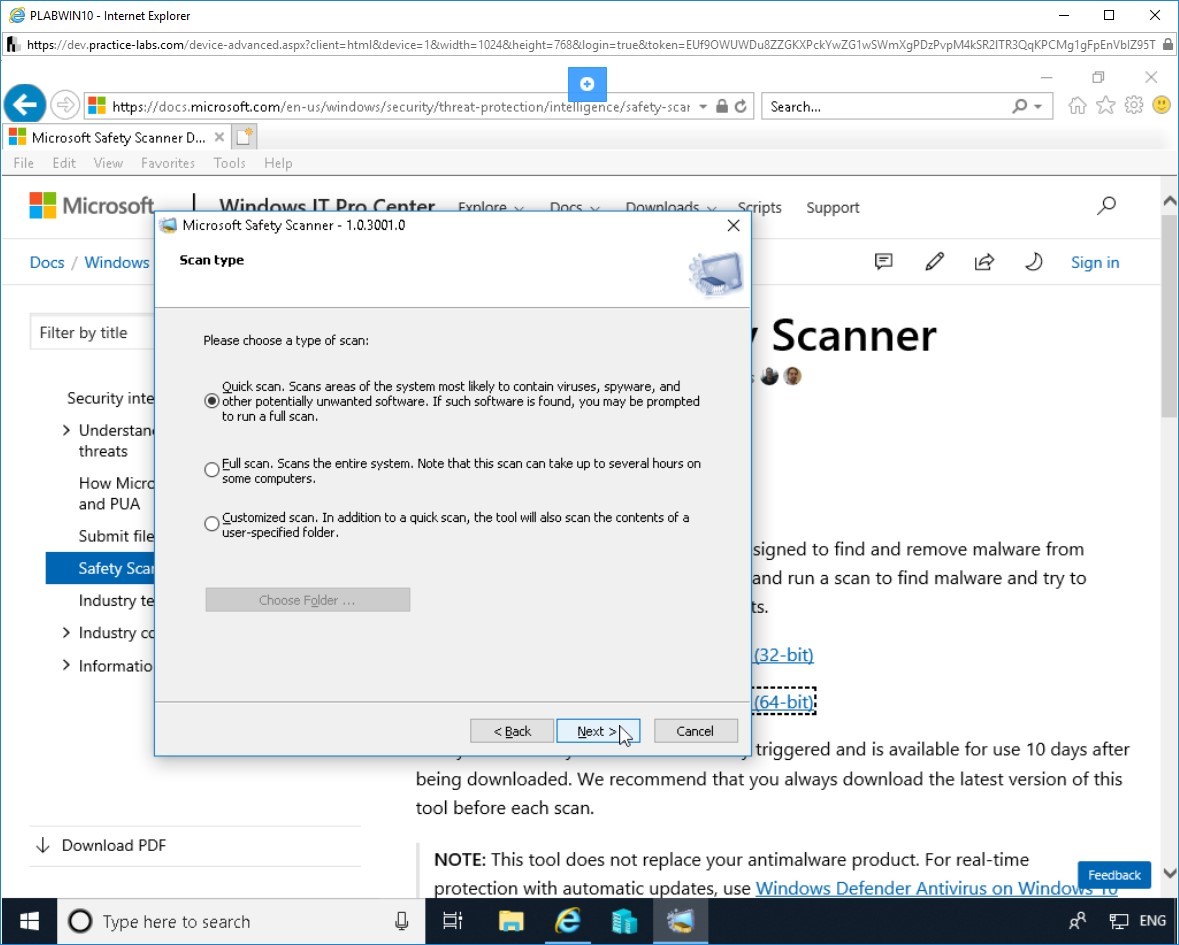The image size is (1179, 945).
Task: Open the Downloads dropdown in site navigation
Action: [x=670, y=207]
